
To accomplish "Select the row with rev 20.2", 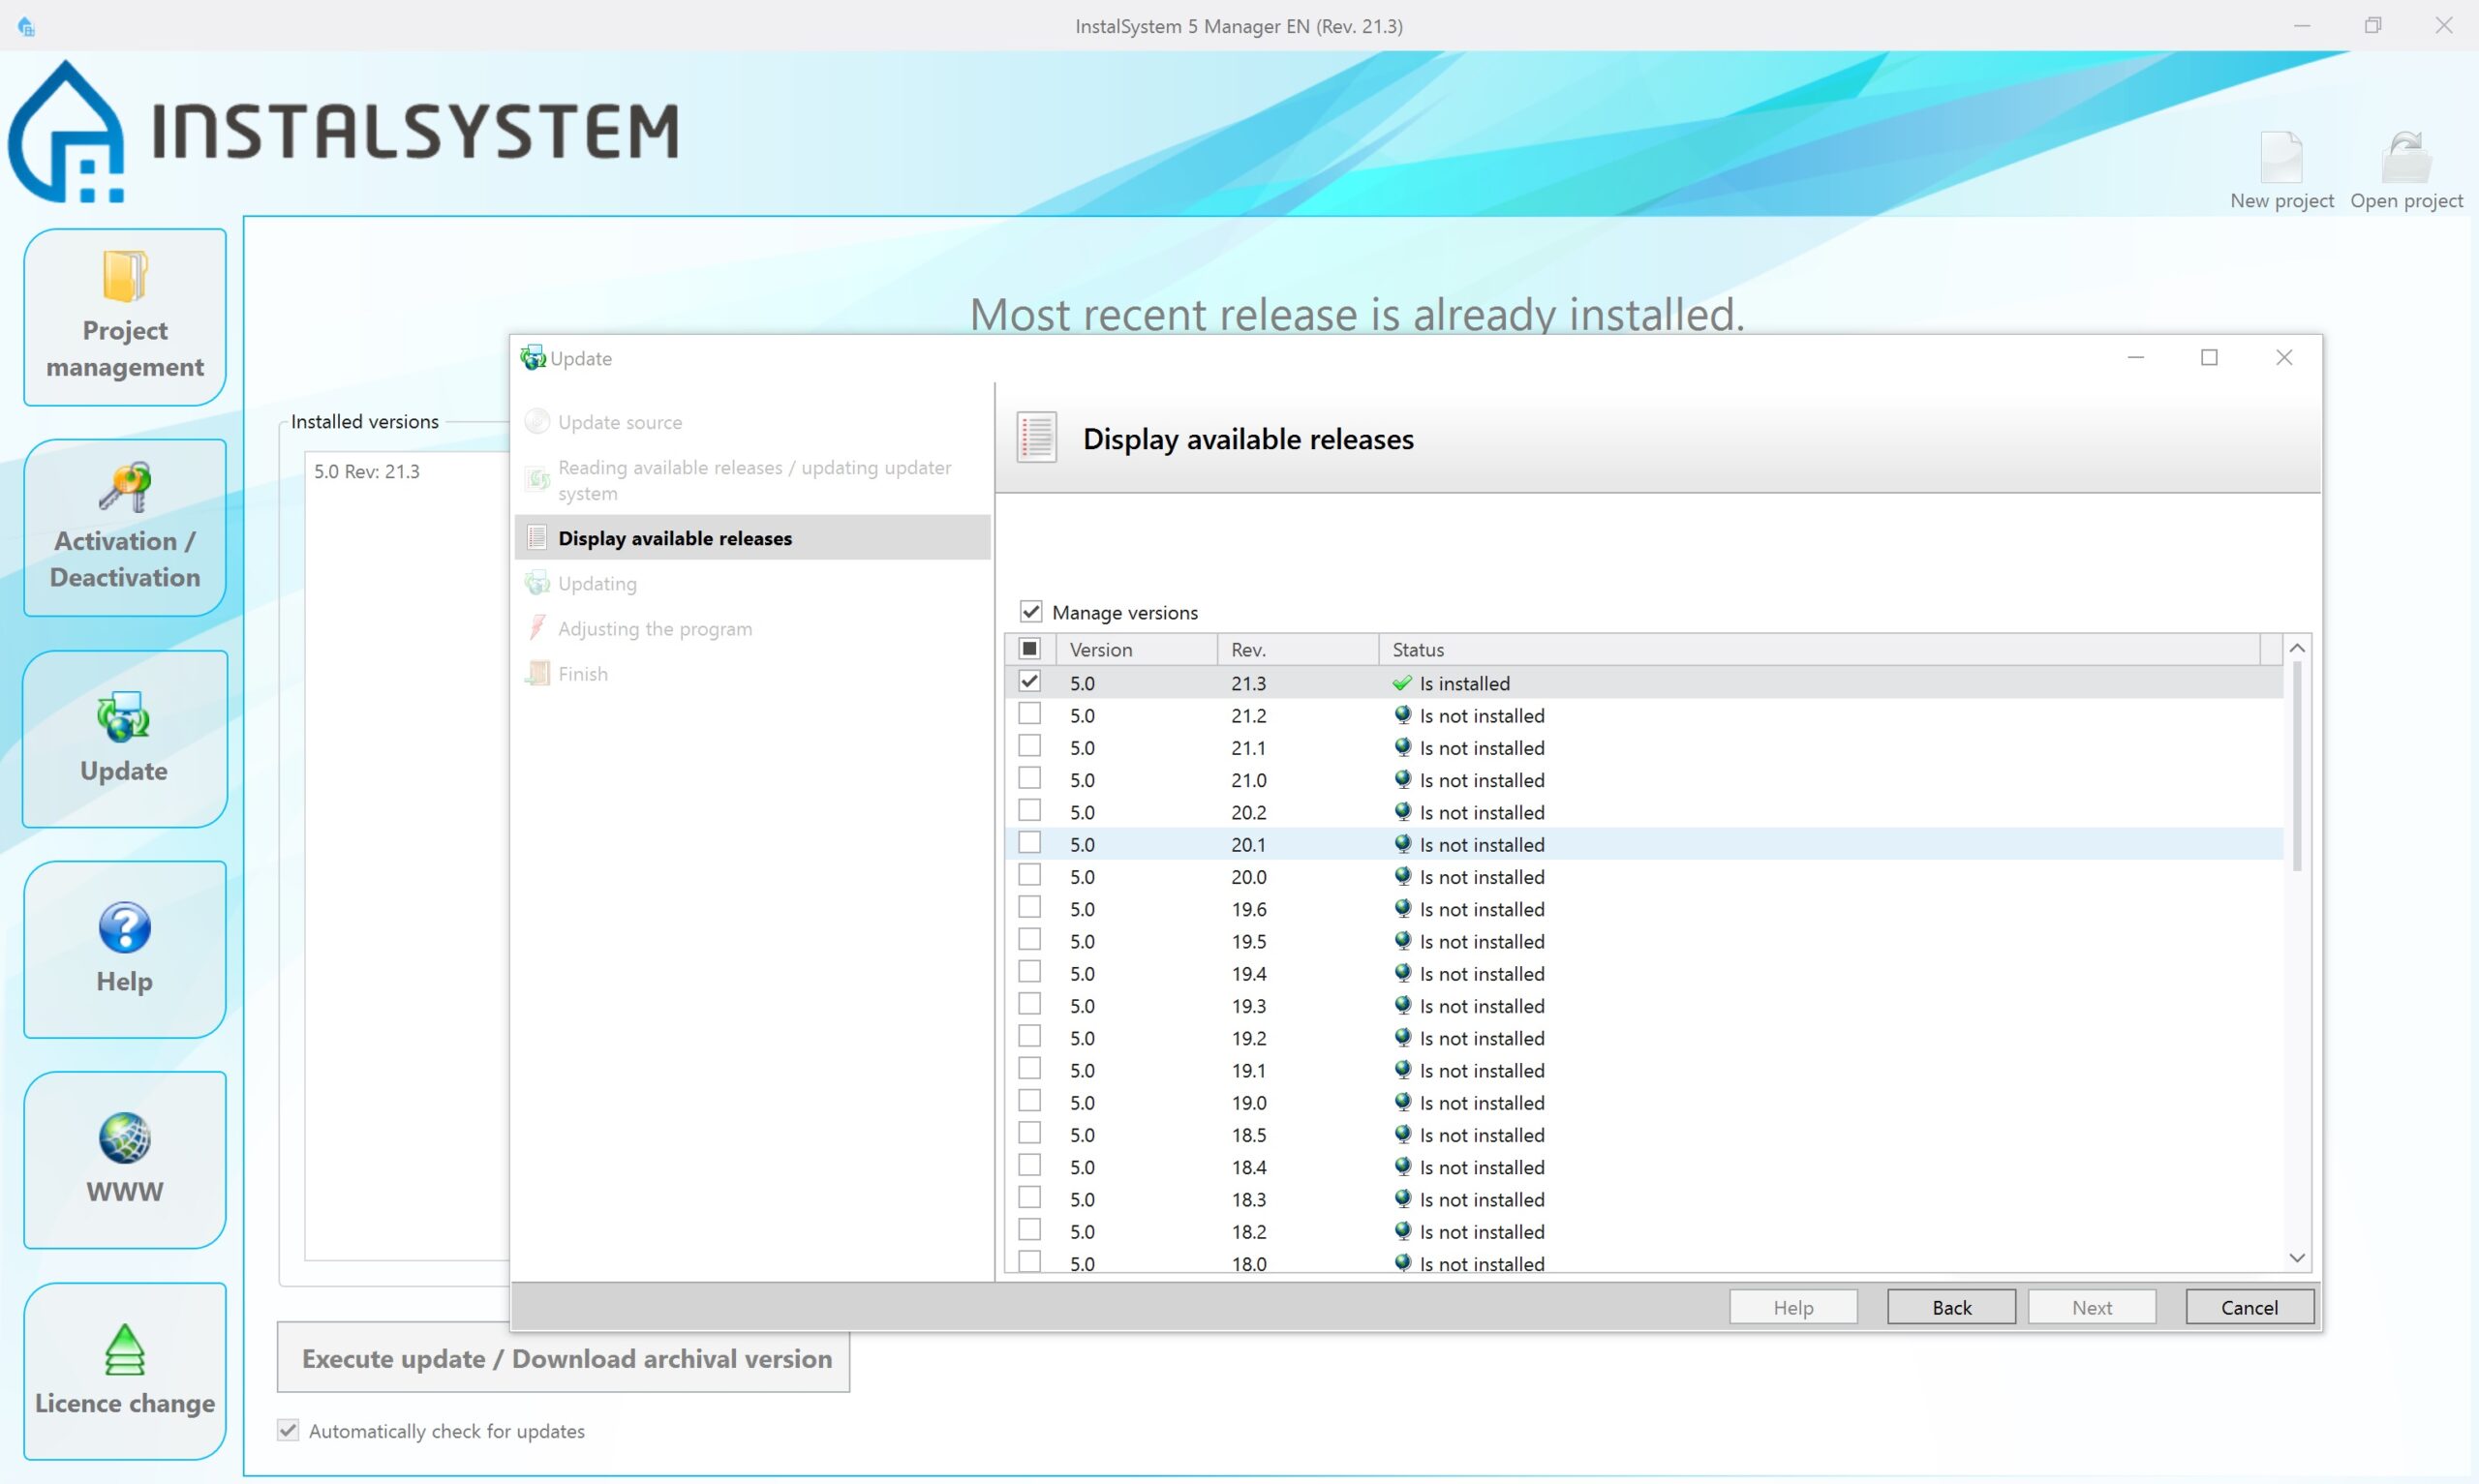I will click(1644, 812).
